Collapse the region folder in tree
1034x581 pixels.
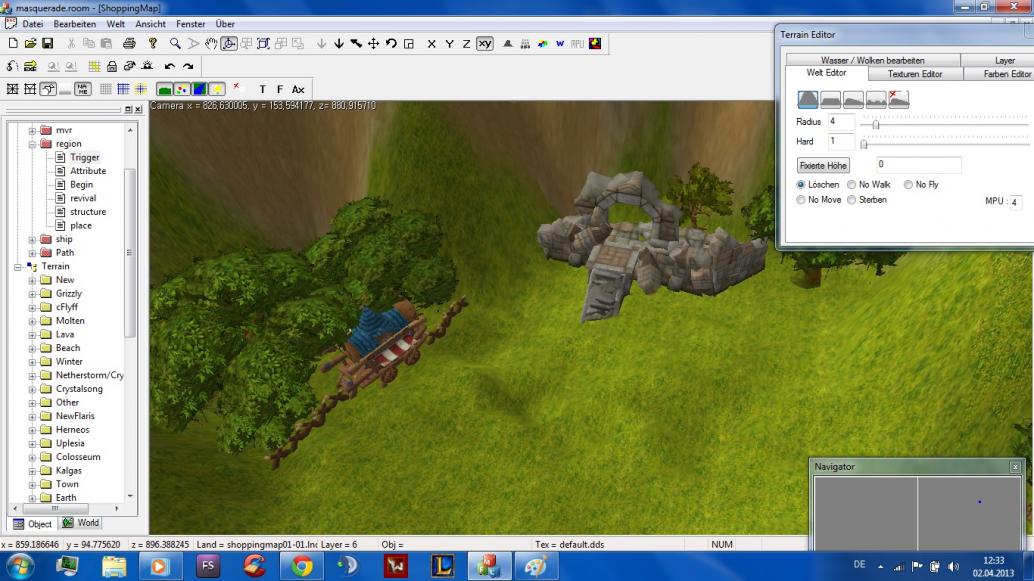coord(32,144)
